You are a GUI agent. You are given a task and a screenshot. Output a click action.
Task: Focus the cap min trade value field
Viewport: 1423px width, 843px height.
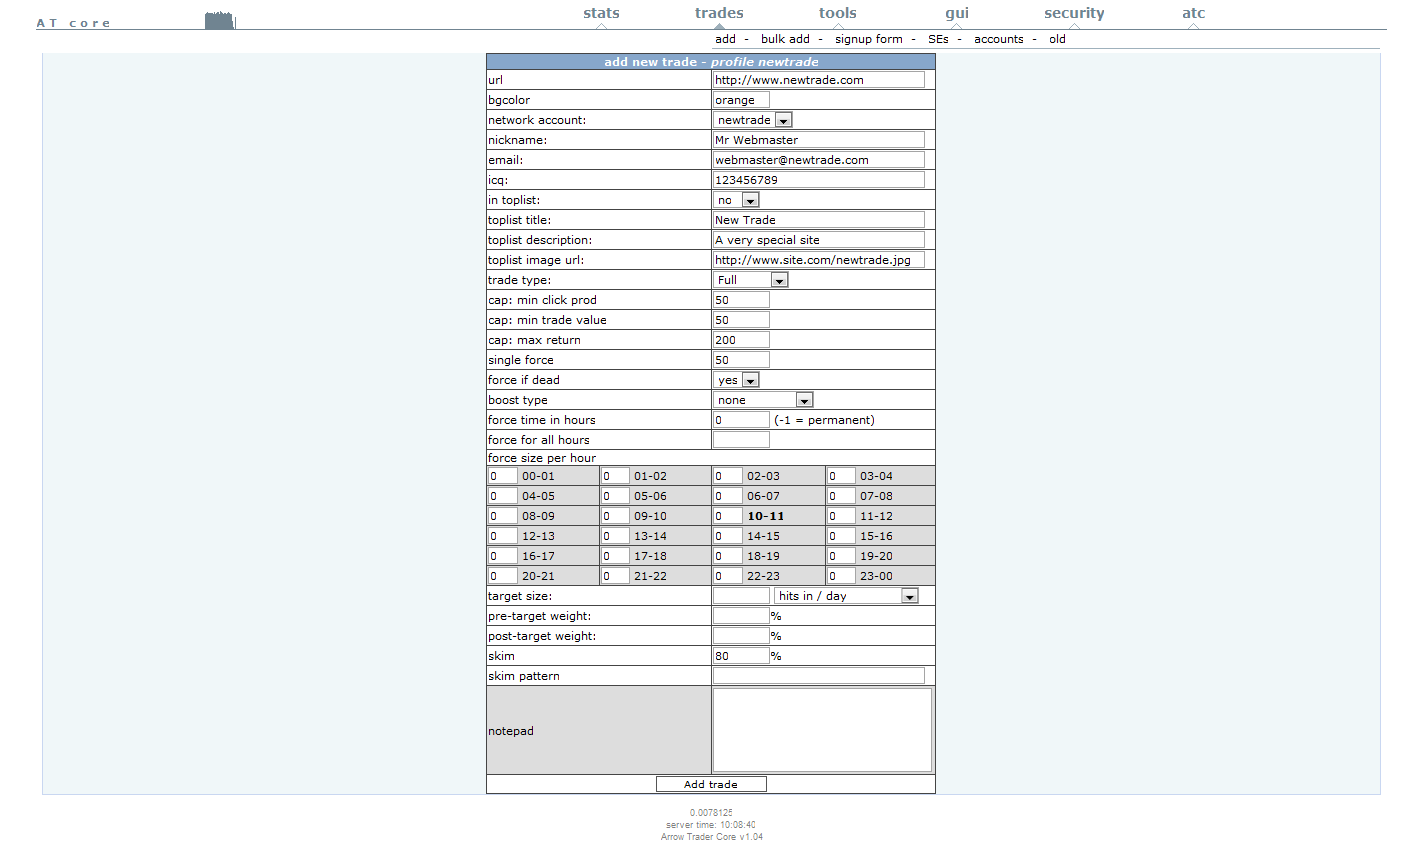[741, 320]
